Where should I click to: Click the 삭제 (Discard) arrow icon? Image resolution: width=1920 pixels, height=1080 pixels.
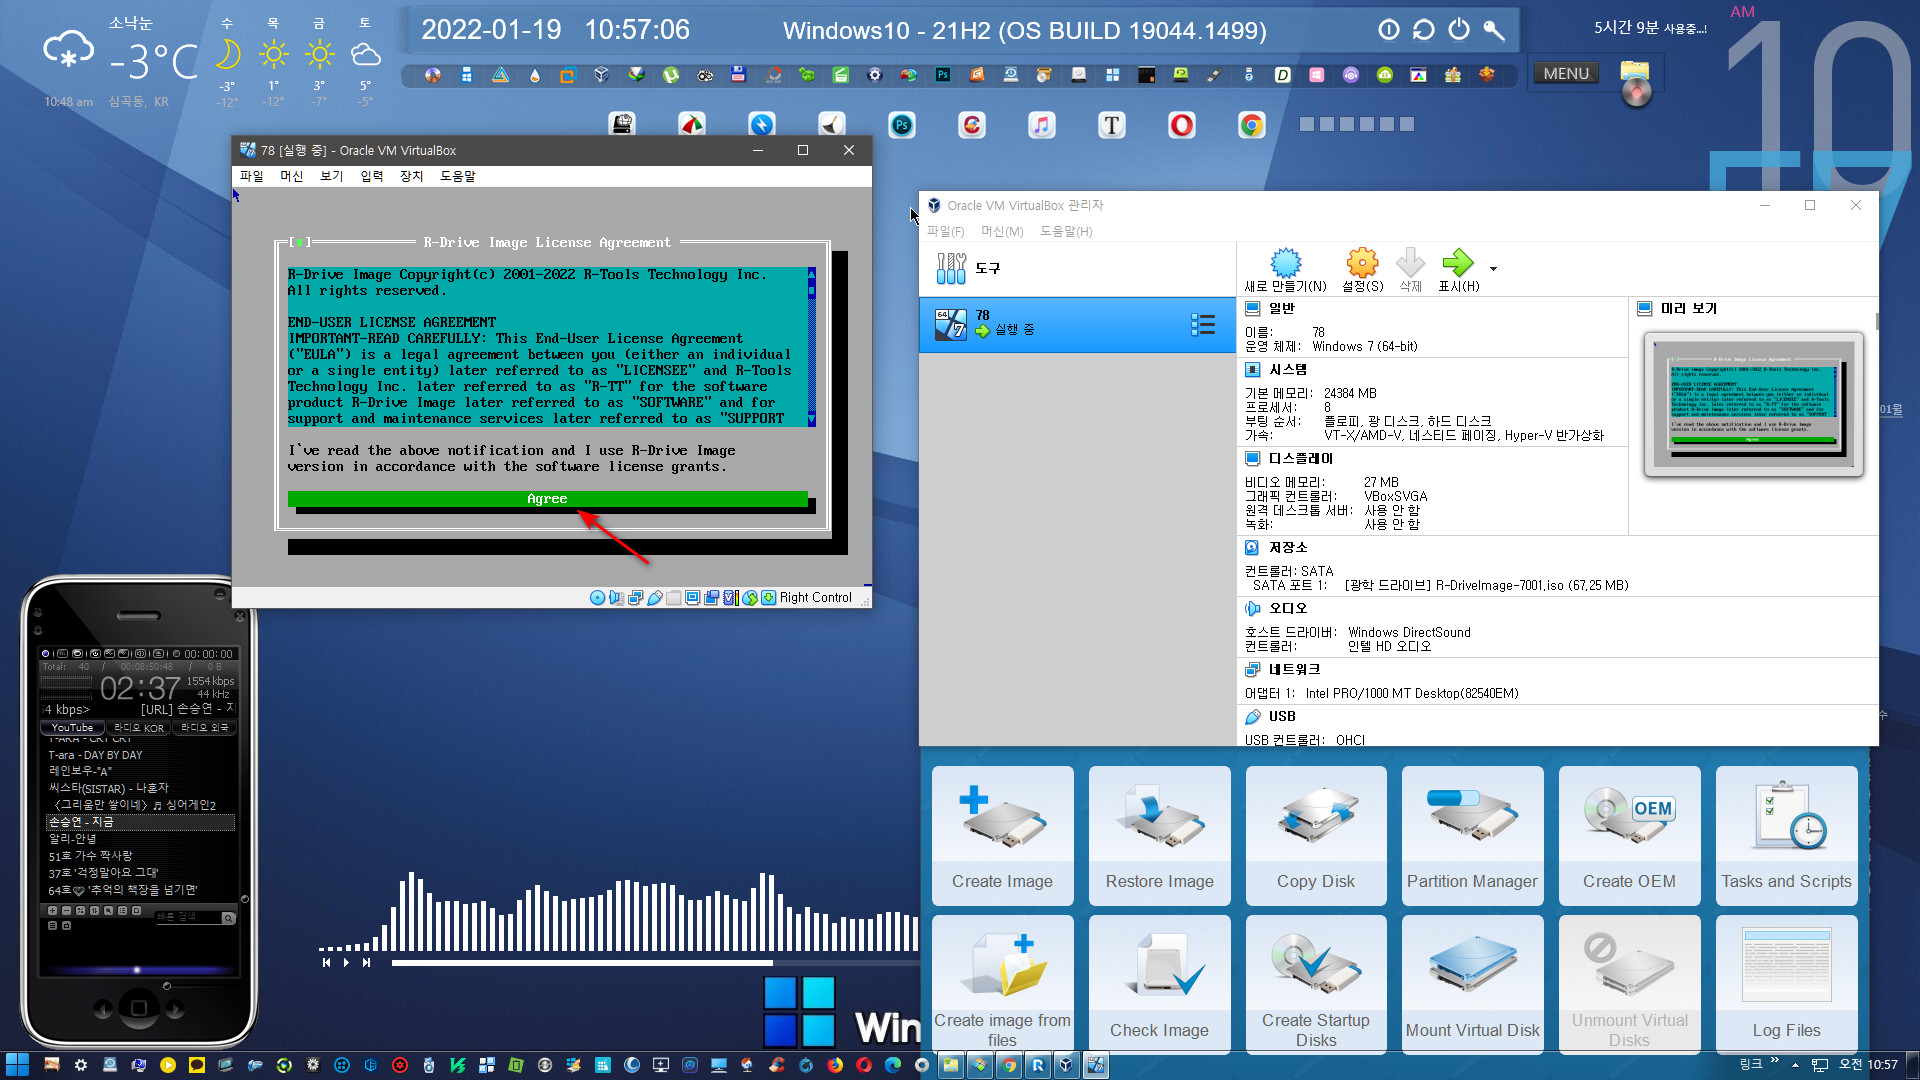[1410, 270]
